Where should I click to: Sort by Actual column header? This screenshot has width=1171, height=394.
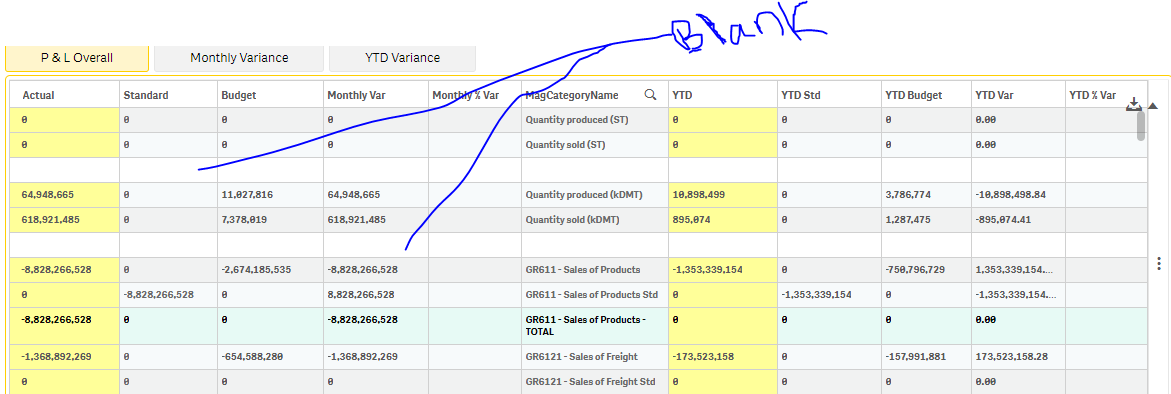pos(38,95)
